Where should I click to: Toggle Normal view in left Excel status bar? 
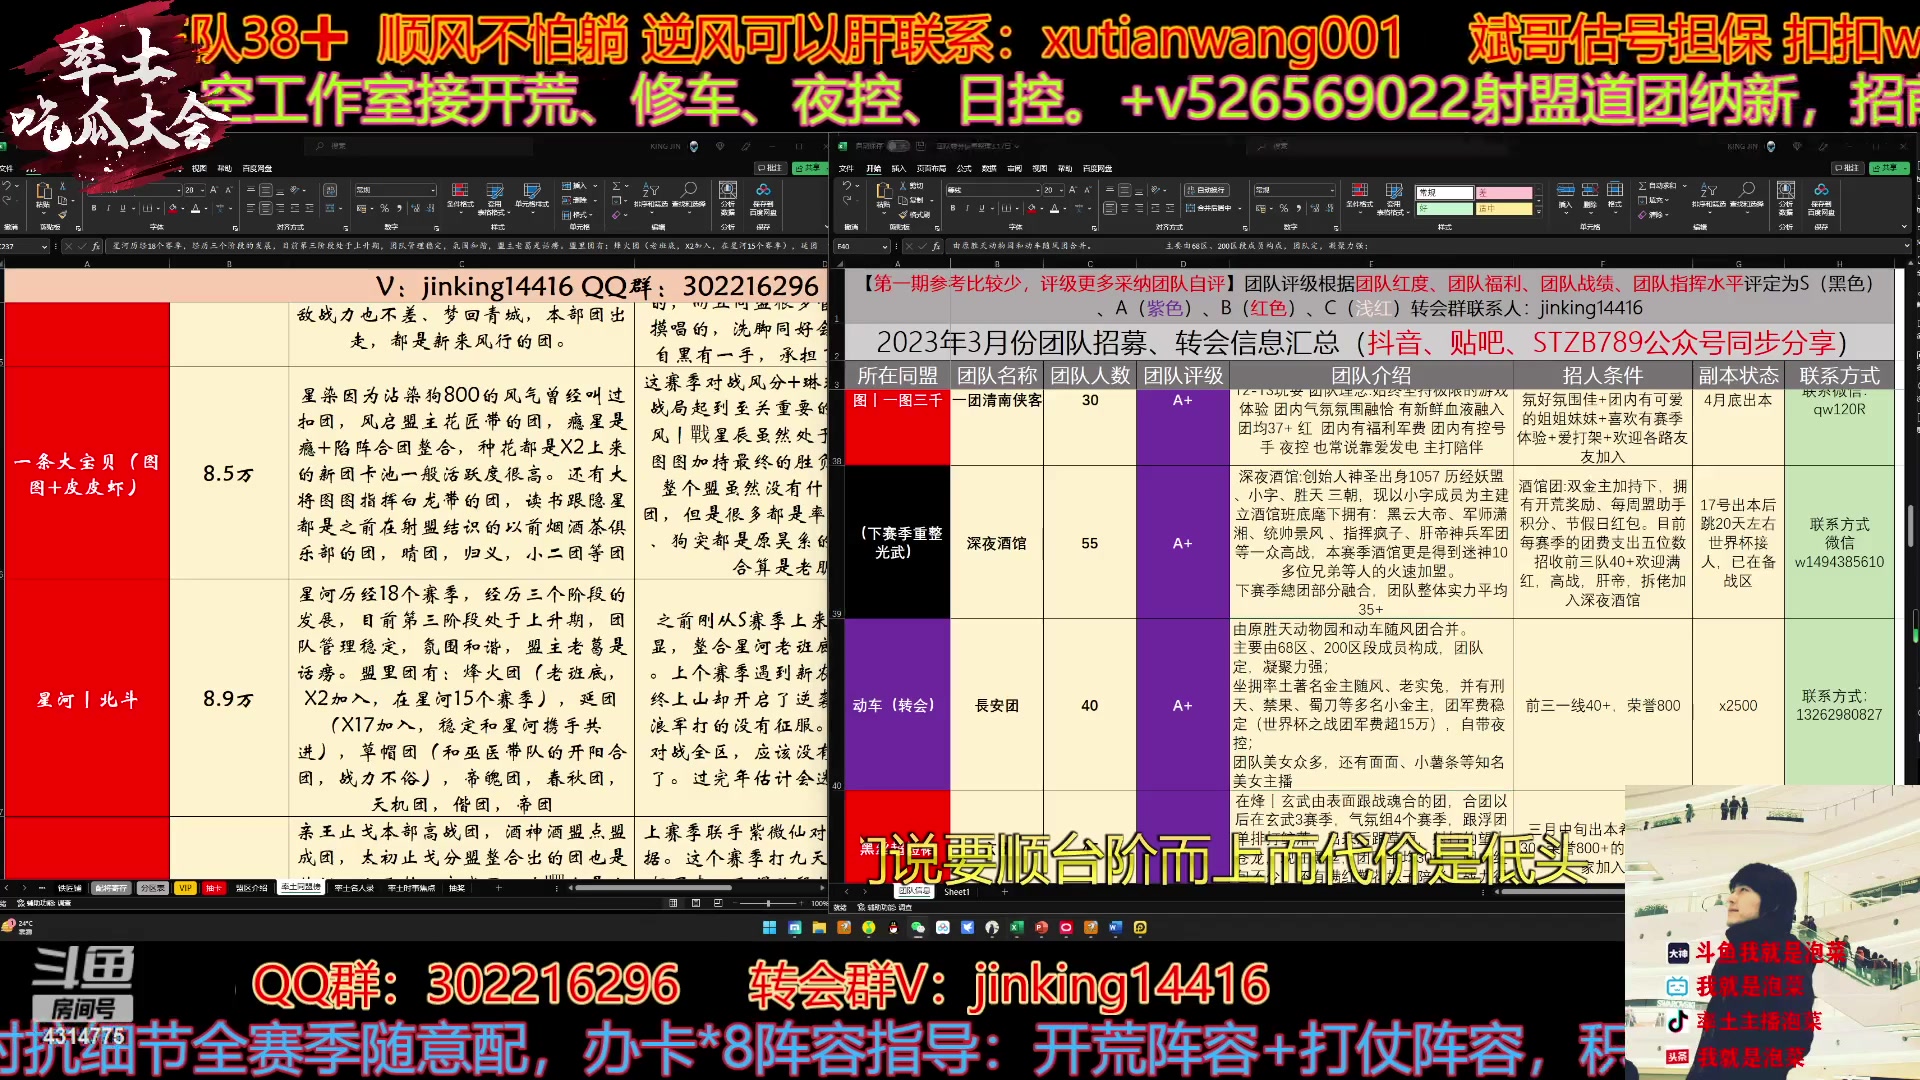673,903
